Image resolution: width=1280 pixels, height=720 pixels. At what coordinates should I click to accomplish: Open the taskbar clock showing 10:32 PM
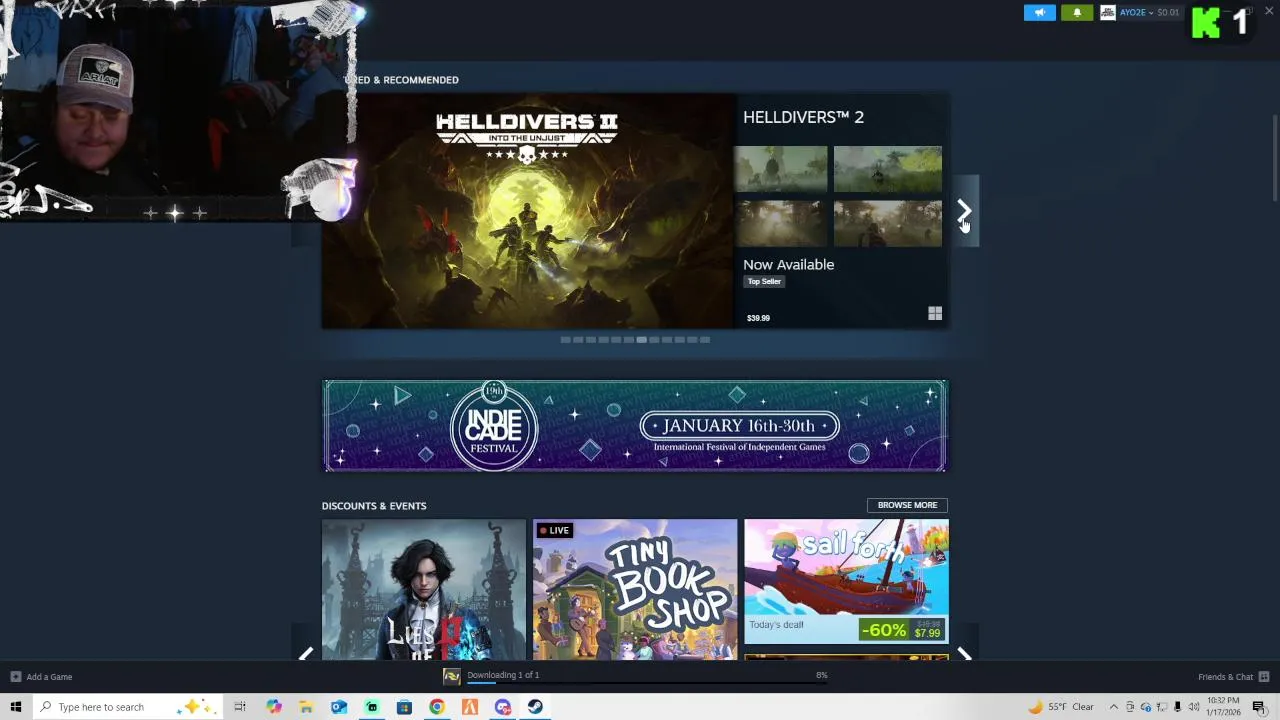point(1223,707)
